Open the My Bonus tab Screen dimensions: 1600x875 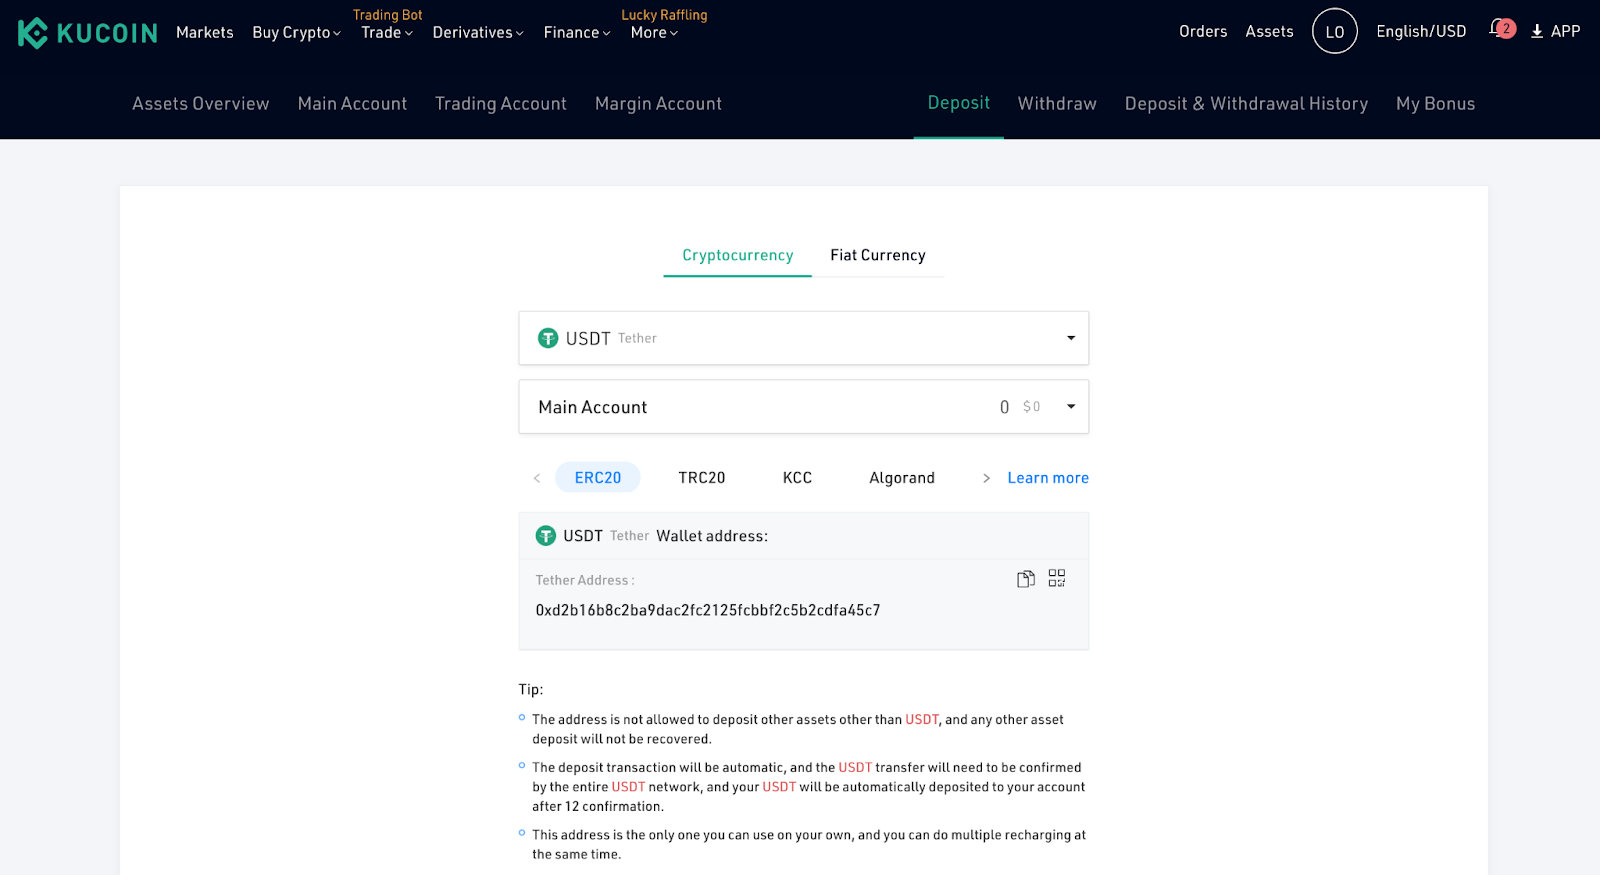(x=1435, y=103)
